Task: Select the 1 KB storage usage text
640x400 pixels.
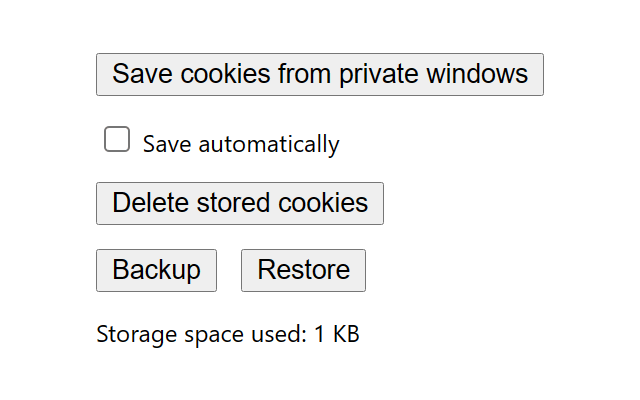Action: 336,334
